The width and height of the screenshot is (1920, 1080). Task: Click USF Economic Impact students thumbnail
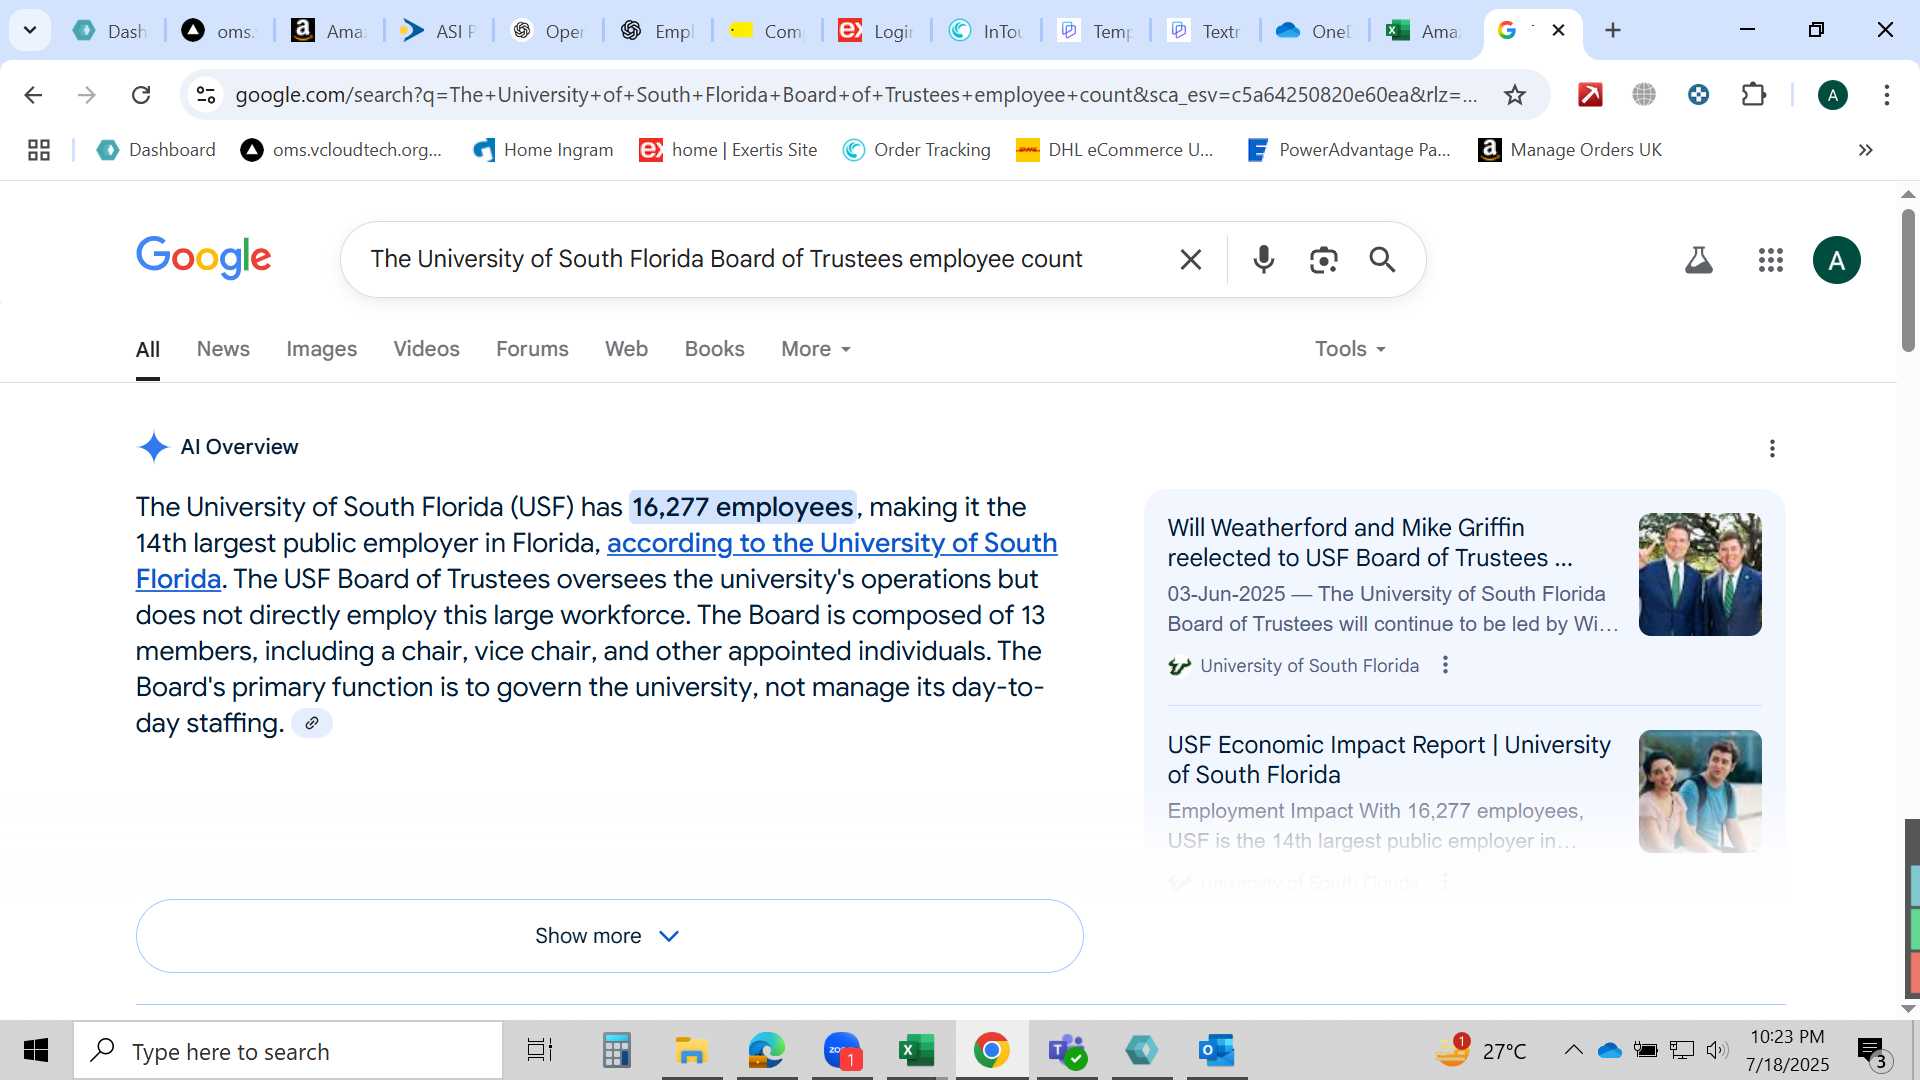(x=1700, y=791)
